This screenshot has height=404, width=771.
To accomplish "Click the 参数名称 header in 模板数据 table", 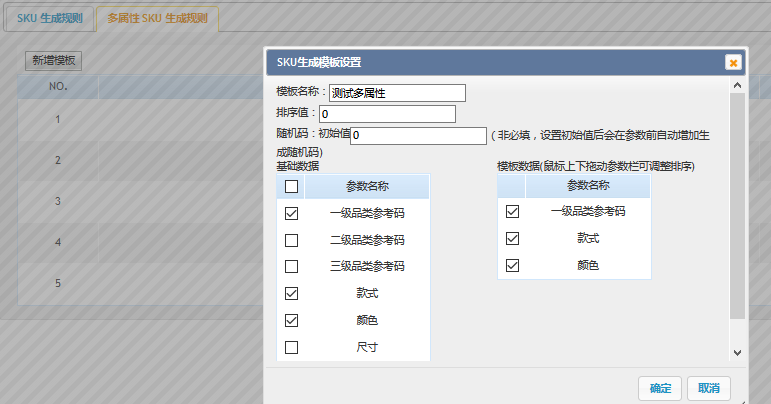I will pyautogui.click(x=588, y=185).
